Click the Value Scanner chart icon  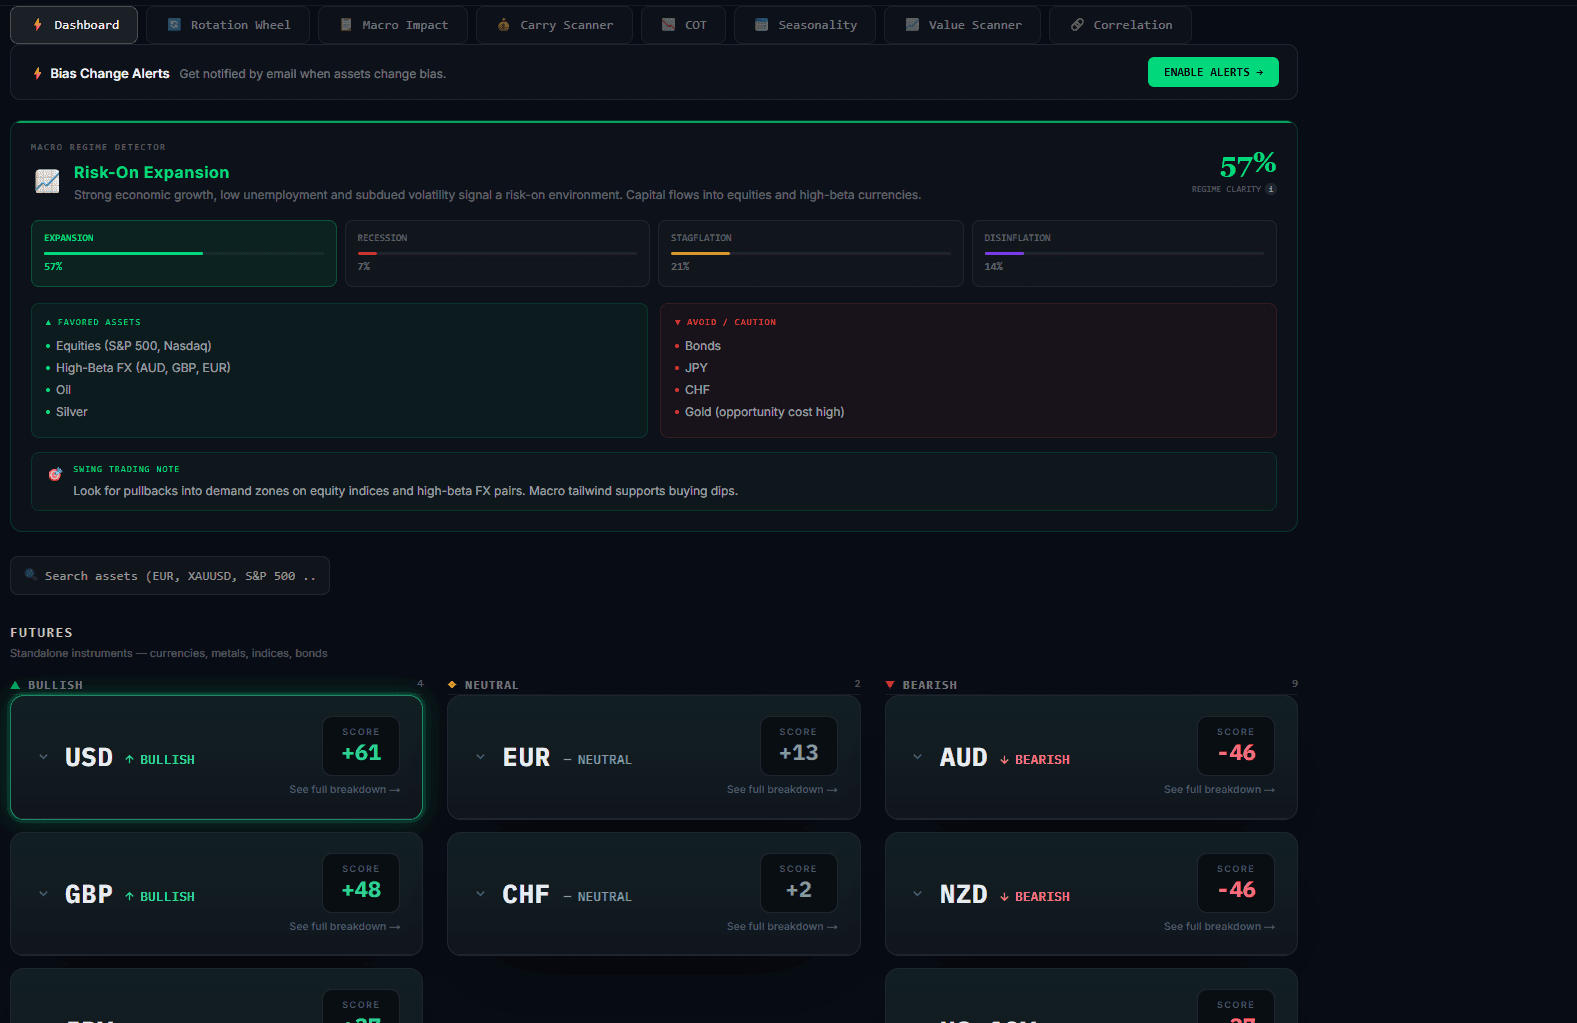click(912, 25)
